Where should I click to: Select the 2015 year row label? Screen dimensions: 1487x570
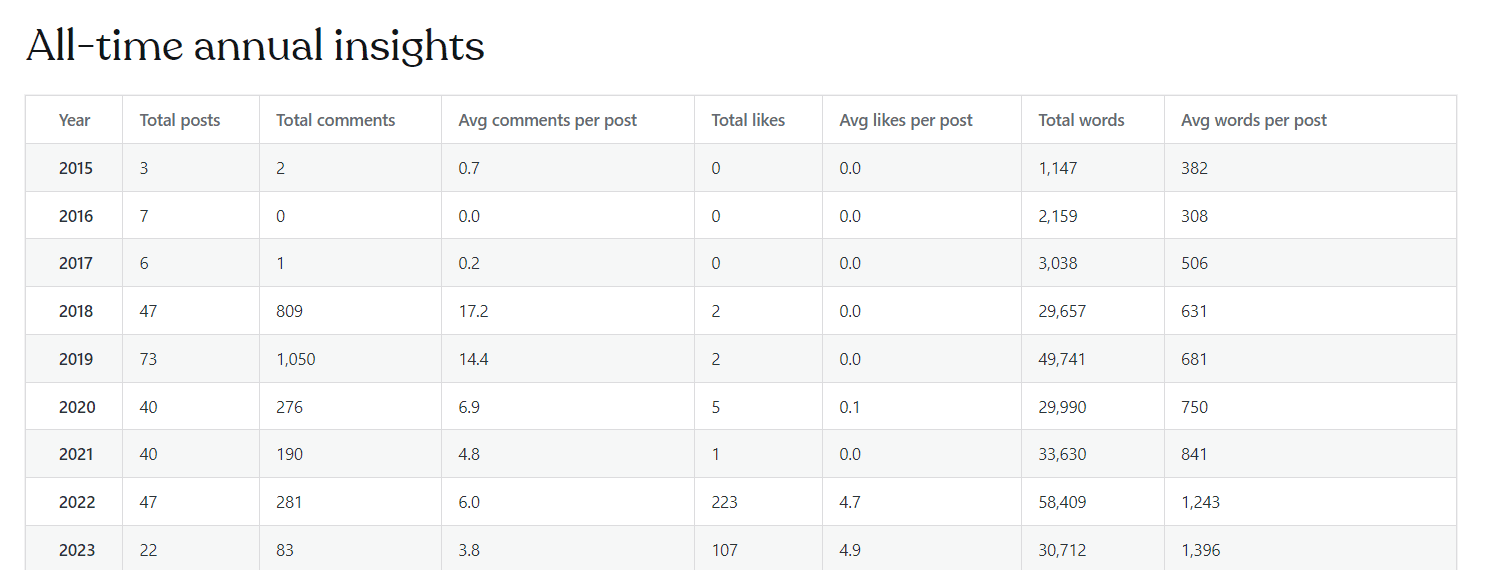tap(75, 168)
